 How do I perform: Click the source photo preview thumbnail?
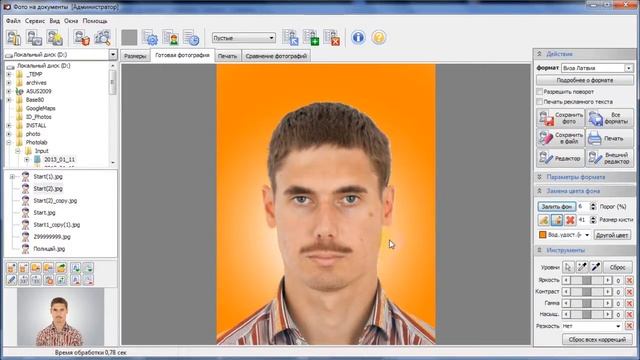click(x=60, y=317)
